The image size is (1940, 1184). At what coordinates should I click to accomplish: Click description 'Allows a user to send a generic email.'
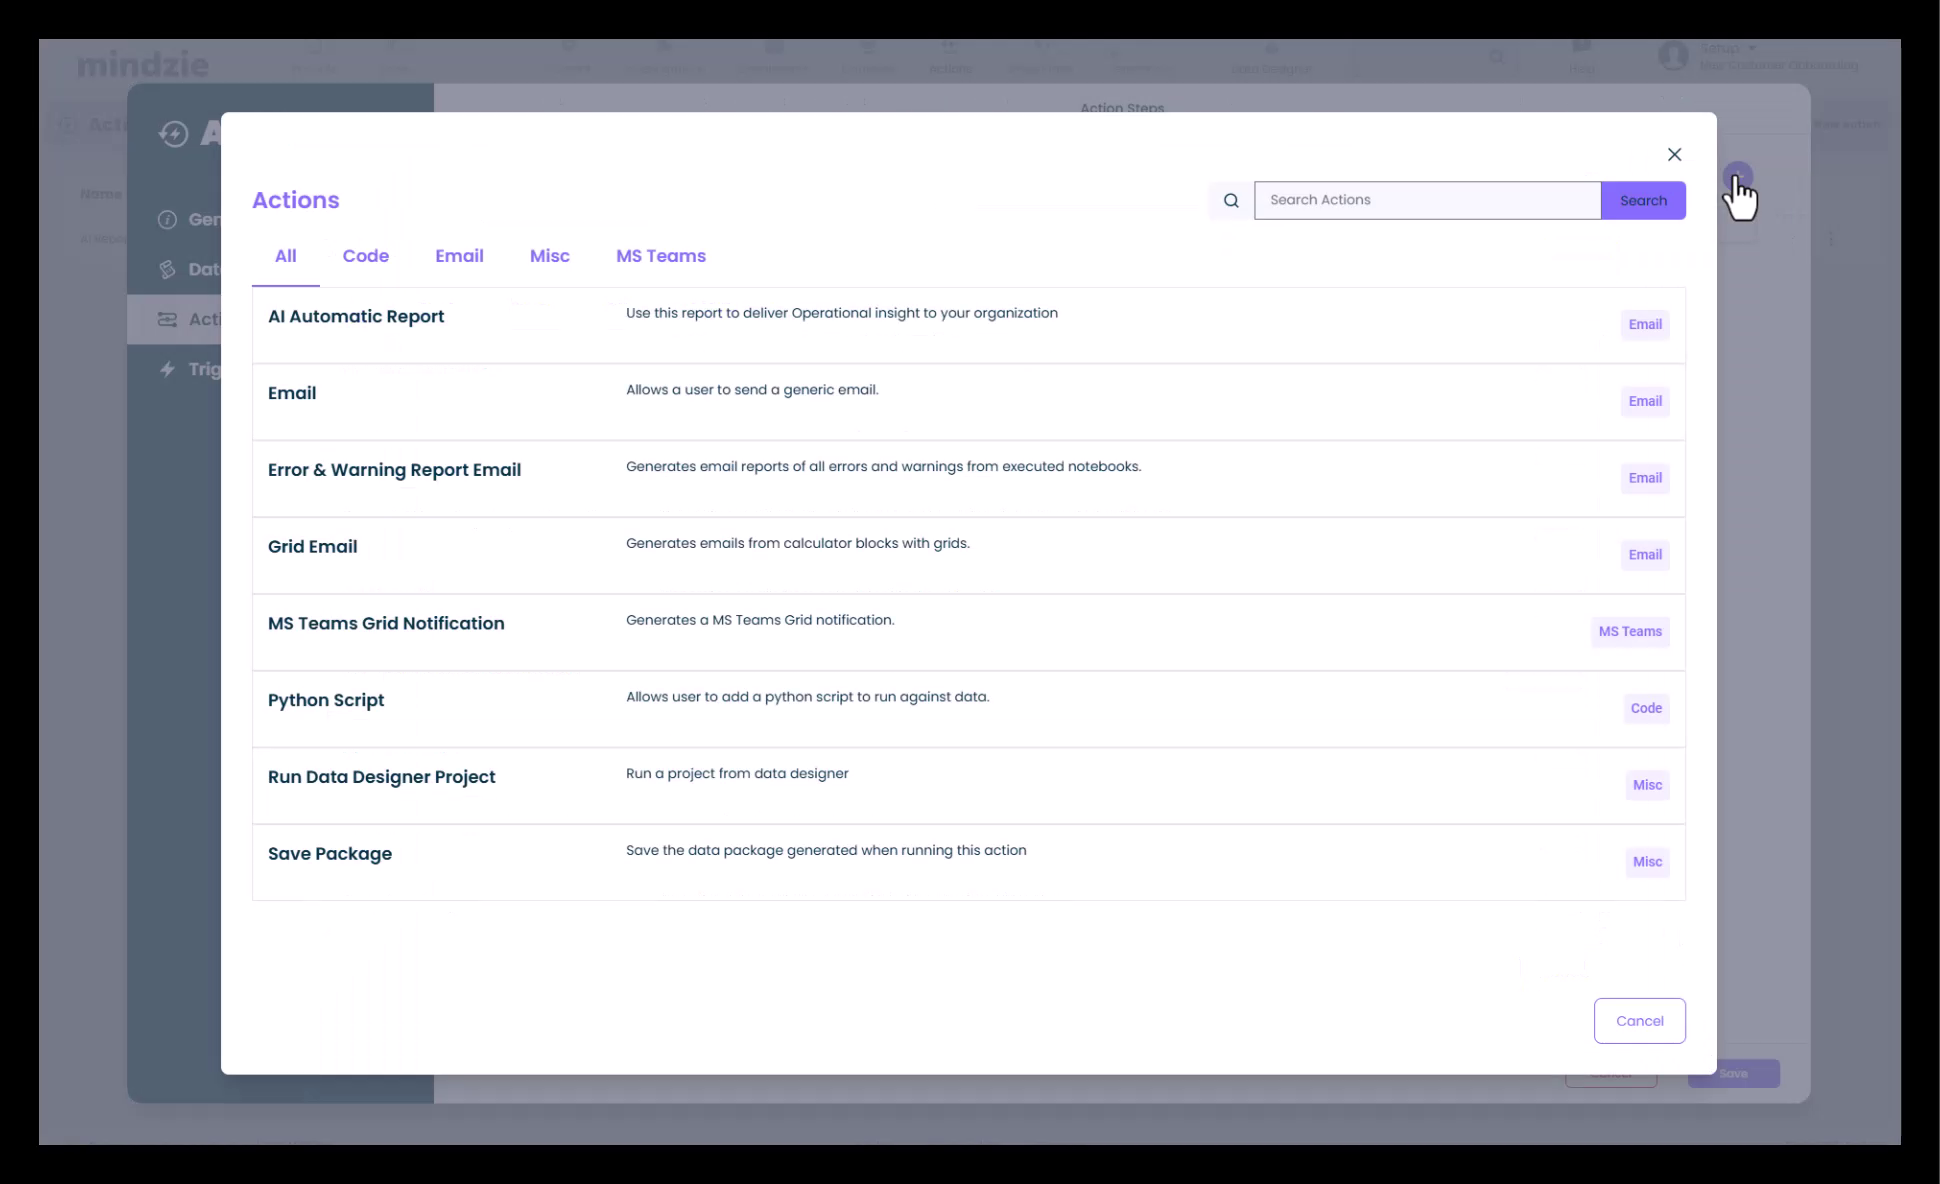pyautogui.click(x=752, y=390)
